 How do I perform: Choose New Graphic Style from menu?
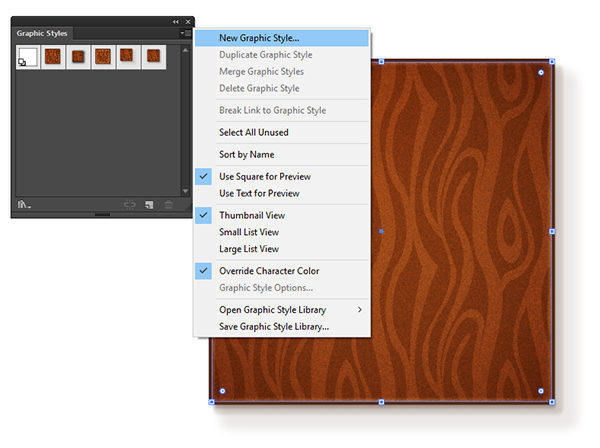(x=258, y=38)
